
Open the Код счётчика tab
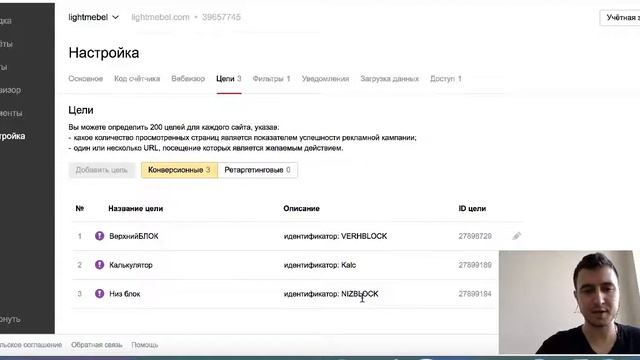point(137,78)
